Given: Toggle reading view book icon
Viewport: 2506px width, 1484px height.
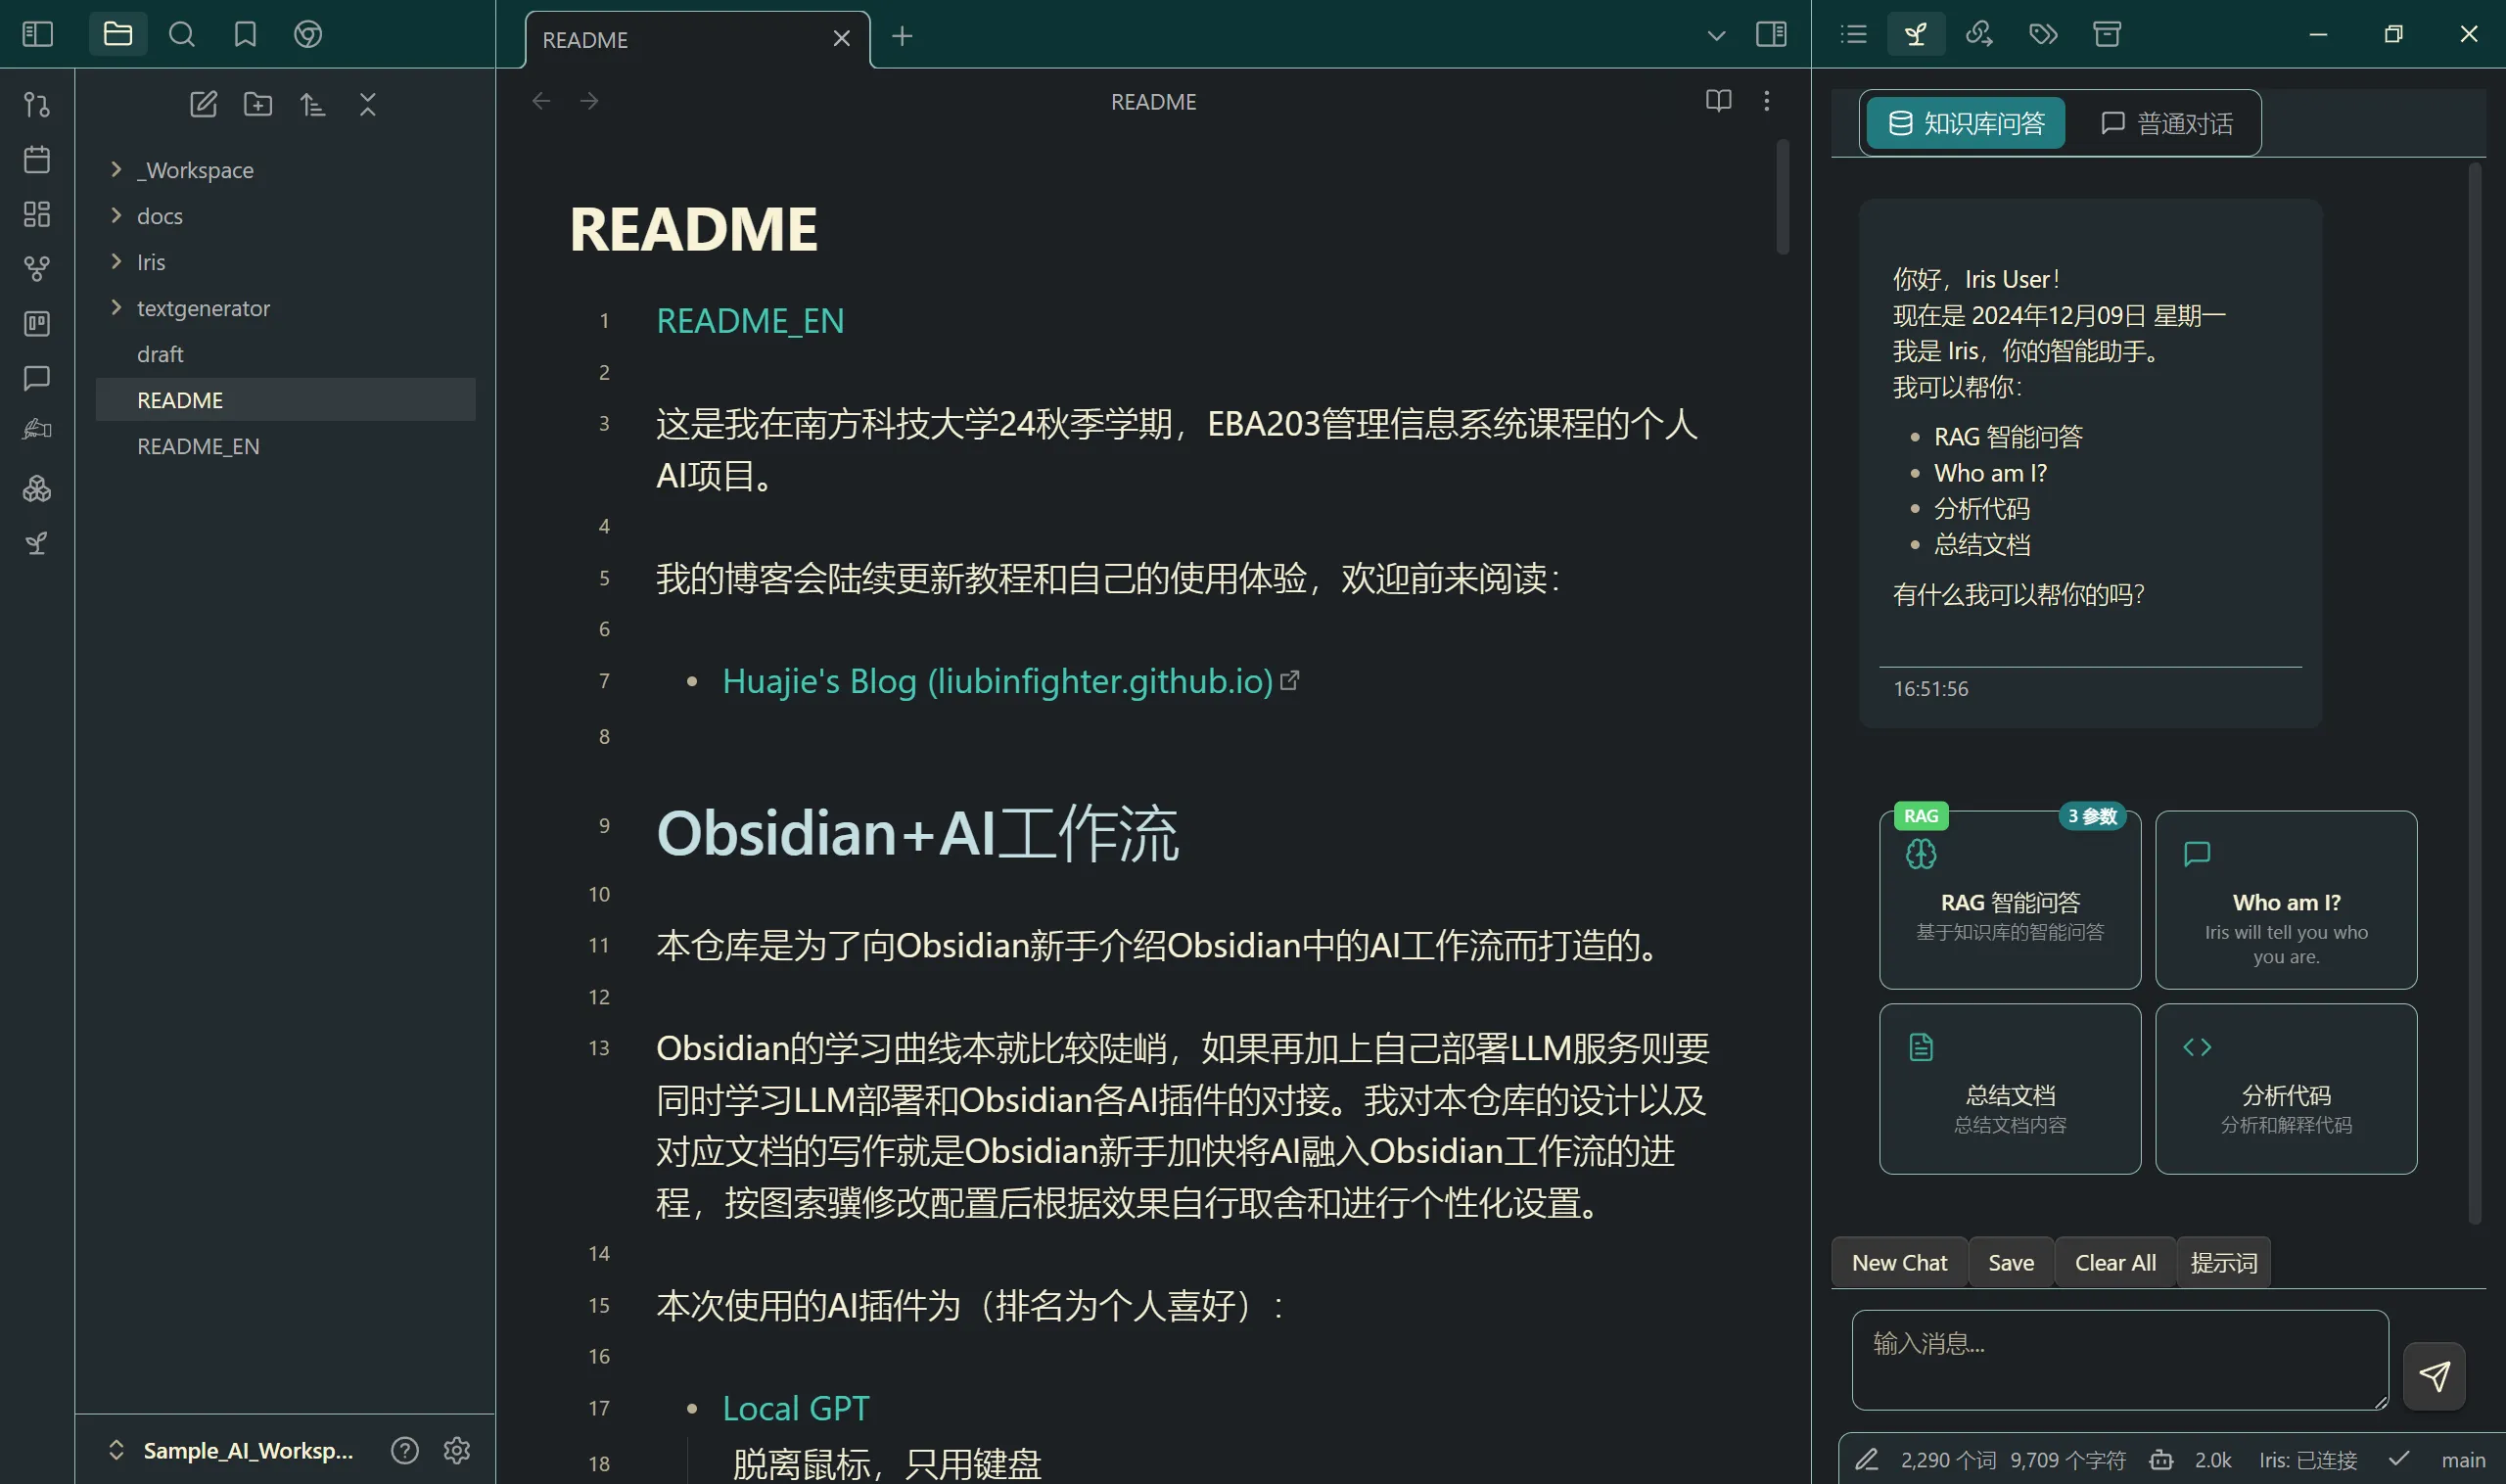Looking at the screenshot, I should click(x=1719, y=101).
